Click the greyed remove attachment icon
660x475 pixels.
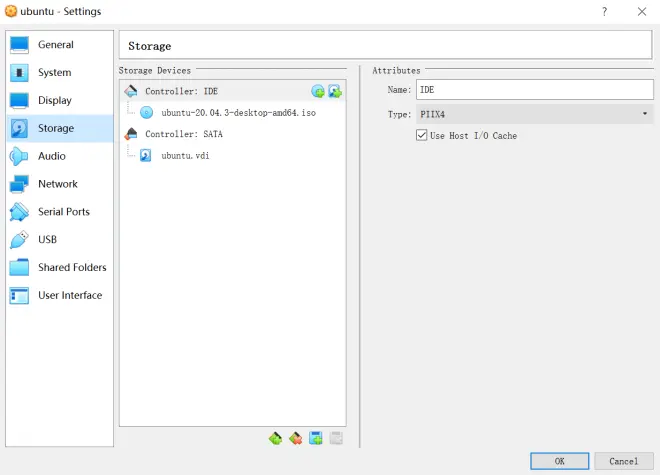coord(336,438)
